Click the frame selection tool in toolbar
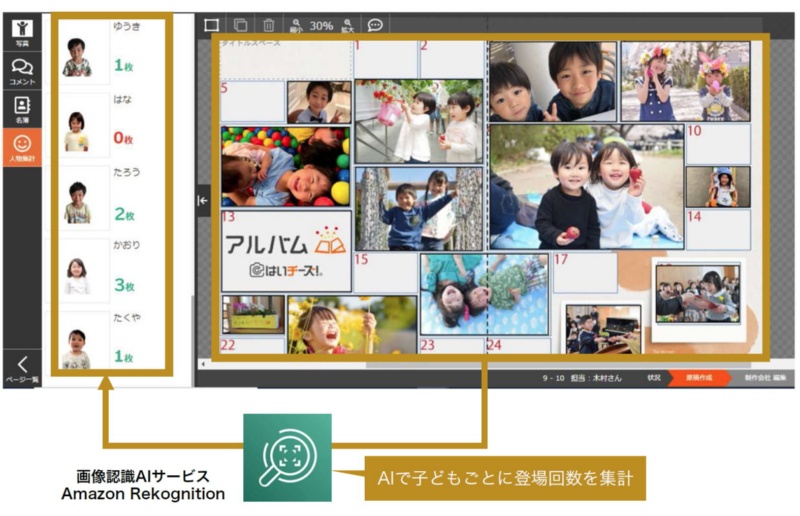This screenshot has width=800, height=516. [x=211, y=25]
